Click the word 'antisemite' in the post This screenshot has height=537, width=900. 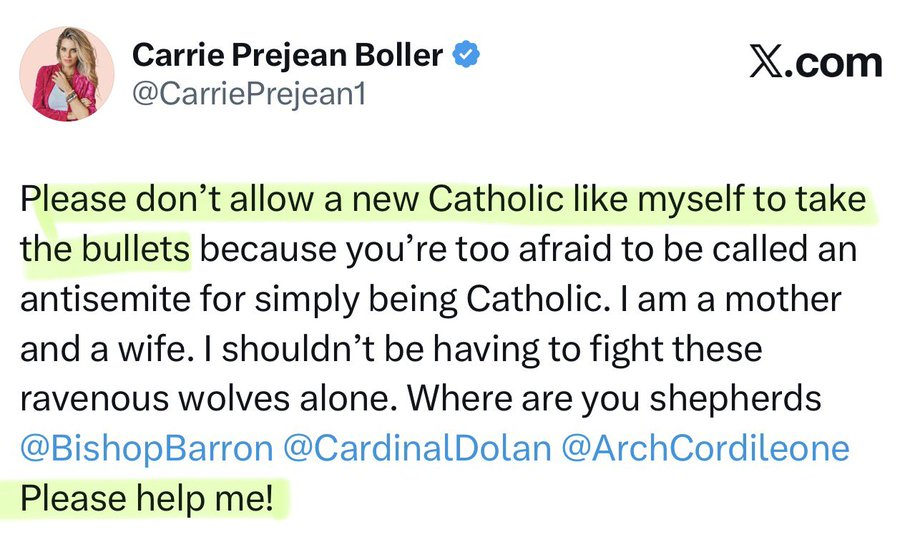click(106, 299)
